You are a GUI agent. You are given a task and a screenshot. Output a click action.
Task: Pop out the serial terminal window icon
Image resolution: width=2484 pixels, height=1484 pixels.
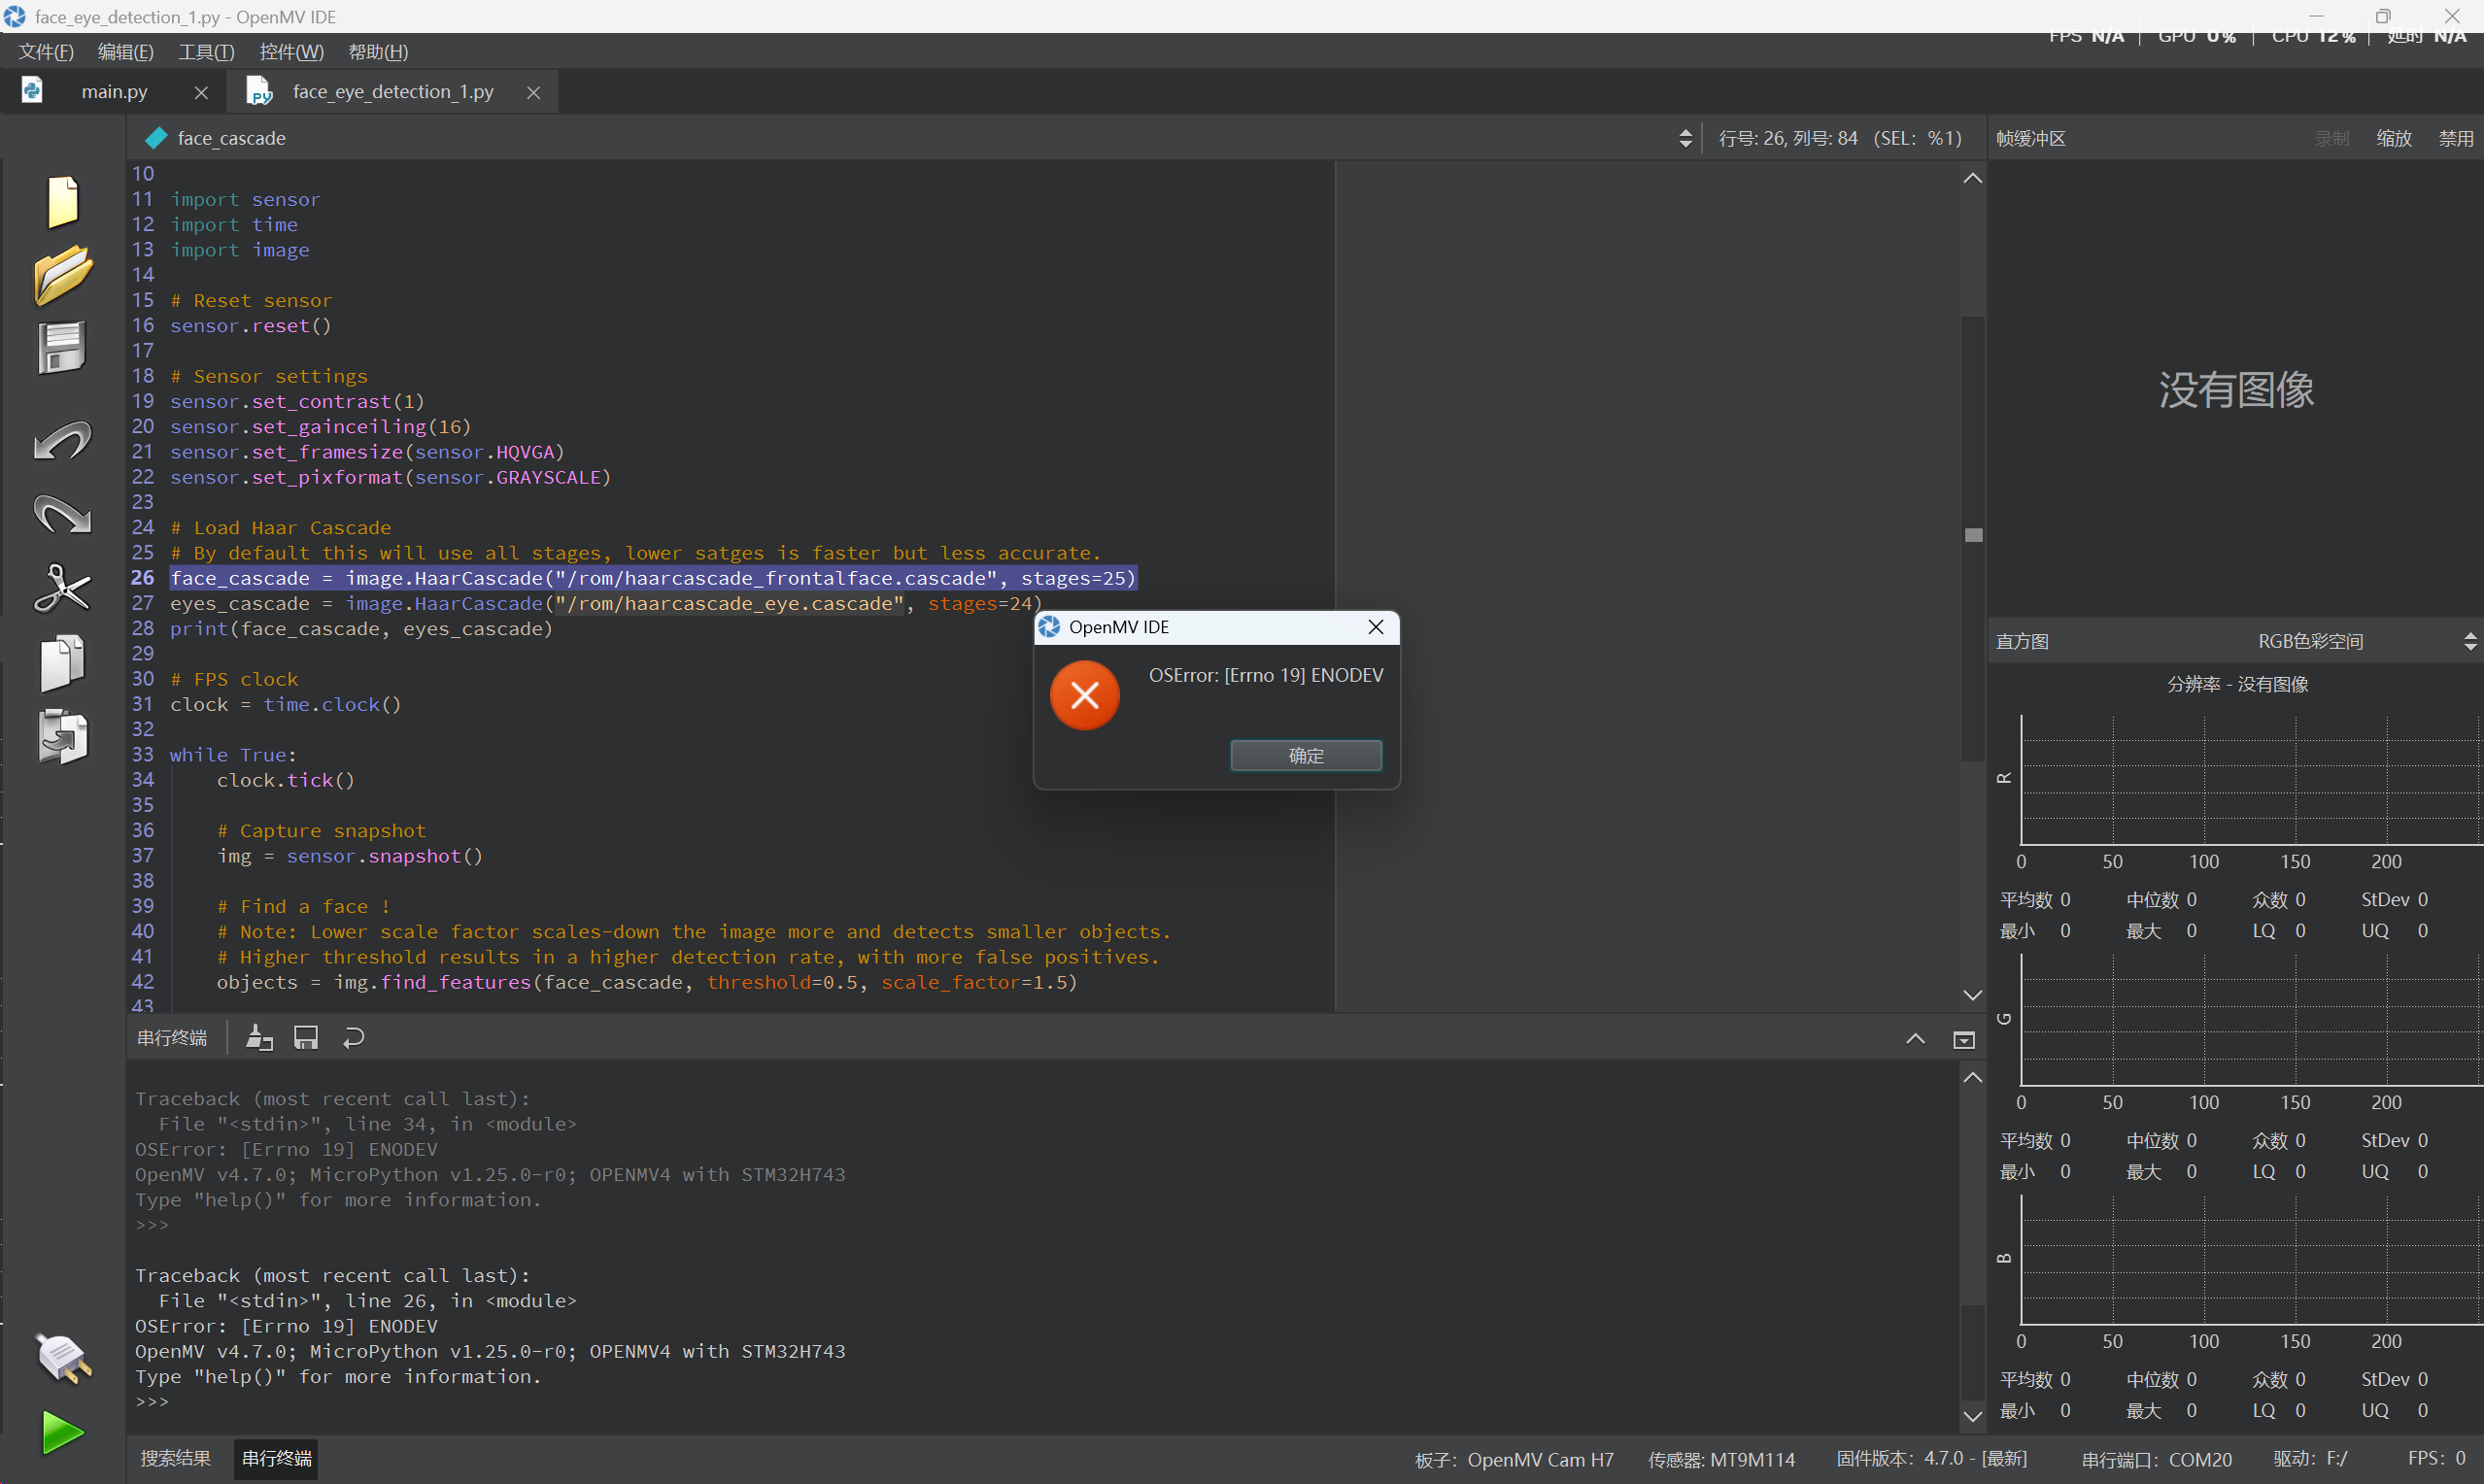click(1964, 1040)
